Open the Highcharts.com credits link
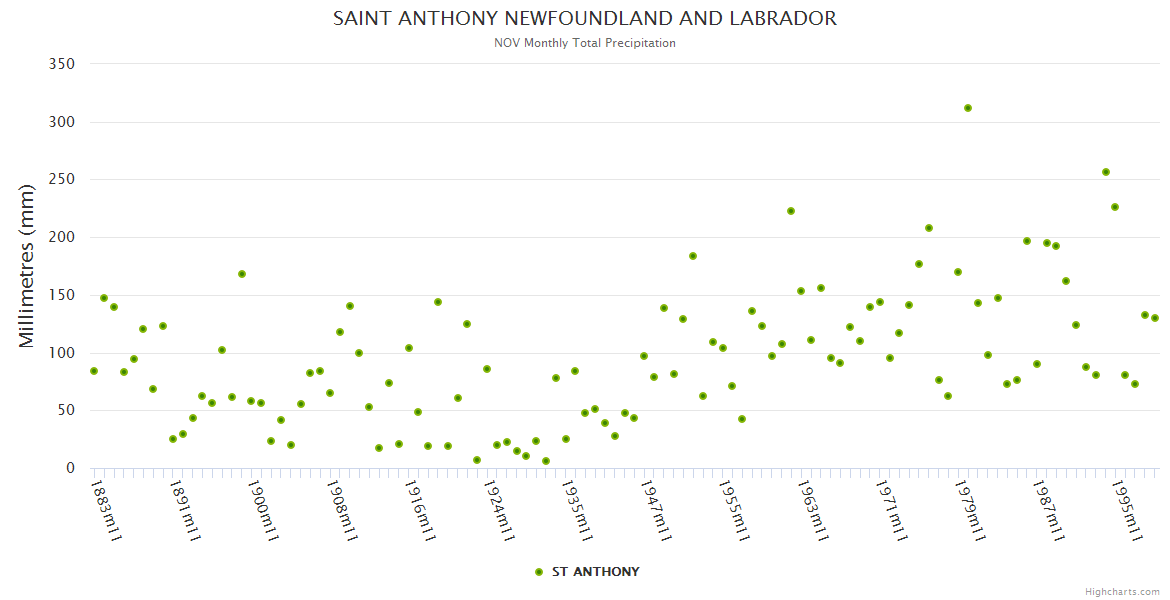 [x=1122, y=592]
